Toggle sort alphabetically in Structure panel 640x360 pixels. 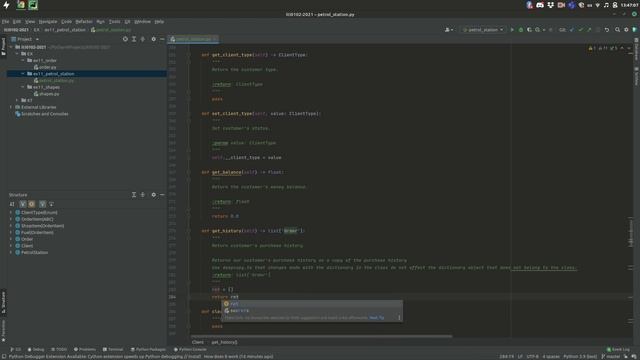[12, 204]
